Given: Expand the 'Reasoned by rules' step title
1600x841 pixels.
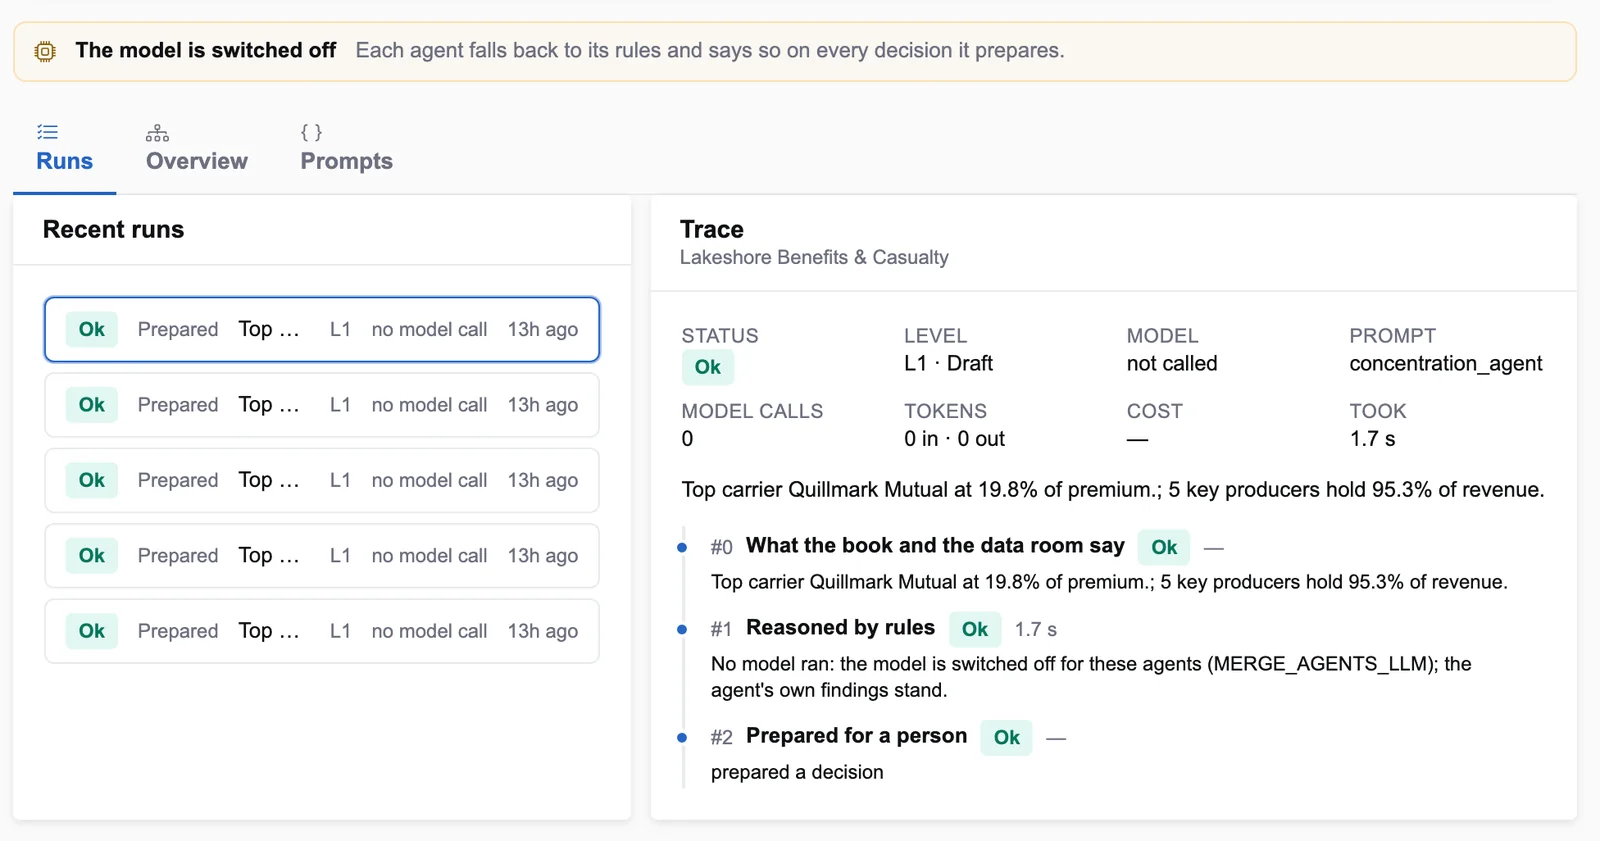Looking at the screenshot, I should (840, 628).
